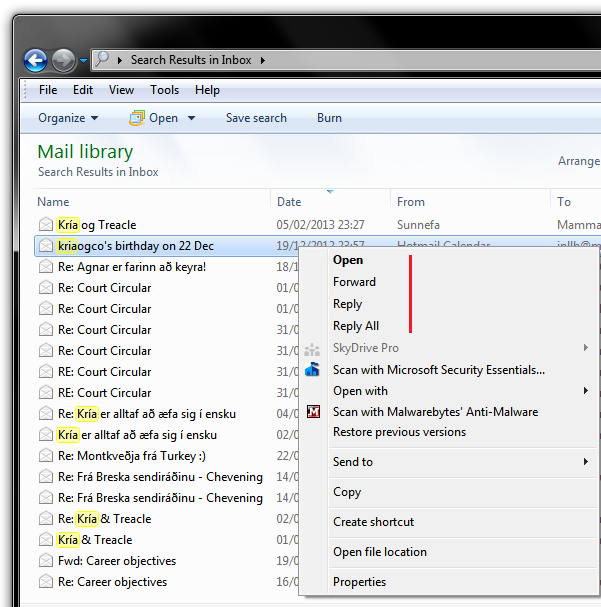Choose Send to in context menu
The width and height of the screenshot is (601, 607).
click(353, 461)
